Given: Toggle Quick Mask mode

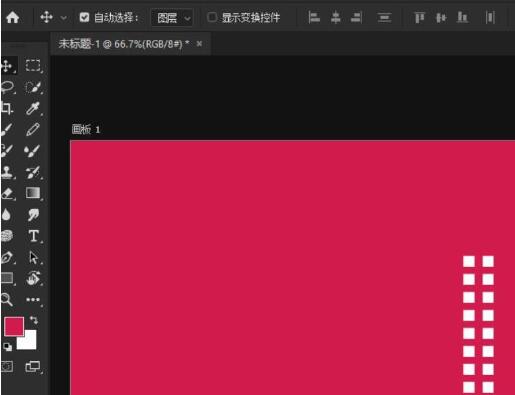Looking at the screenshot, I should point(7,366).
